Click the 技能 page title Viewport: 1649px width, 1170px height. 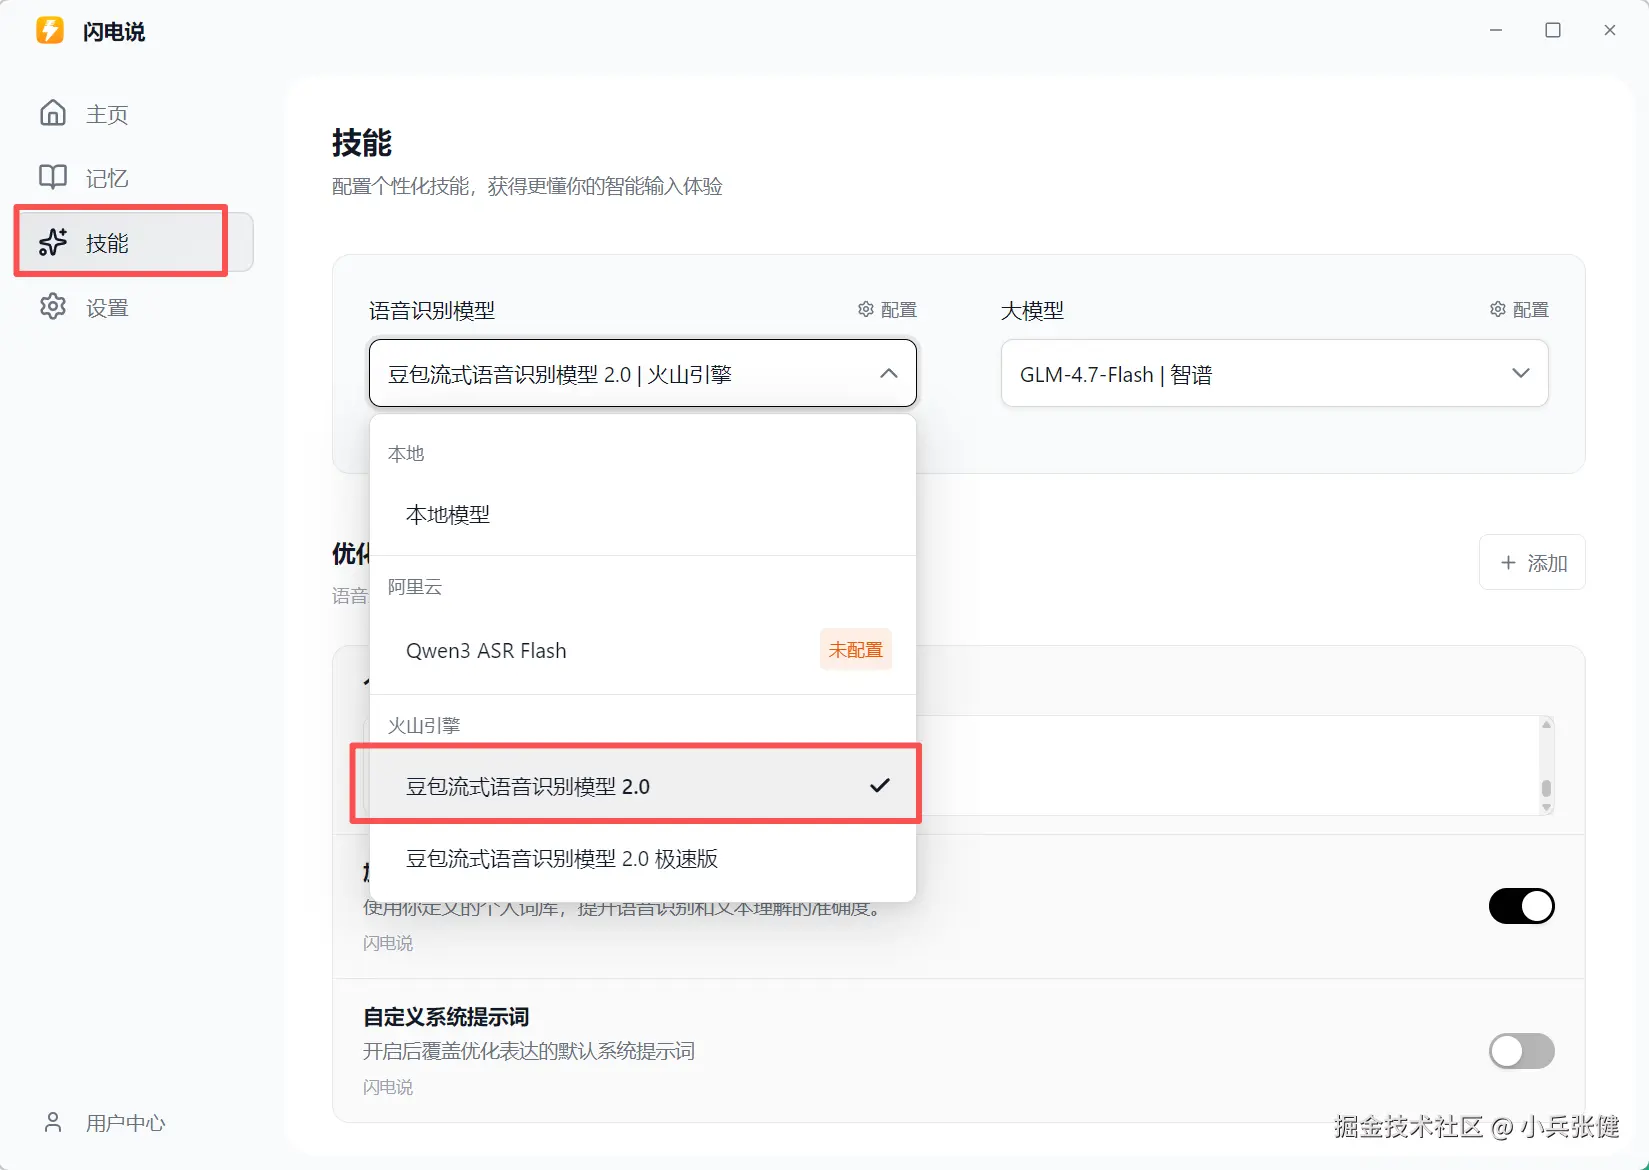click(x=362, y=143)
